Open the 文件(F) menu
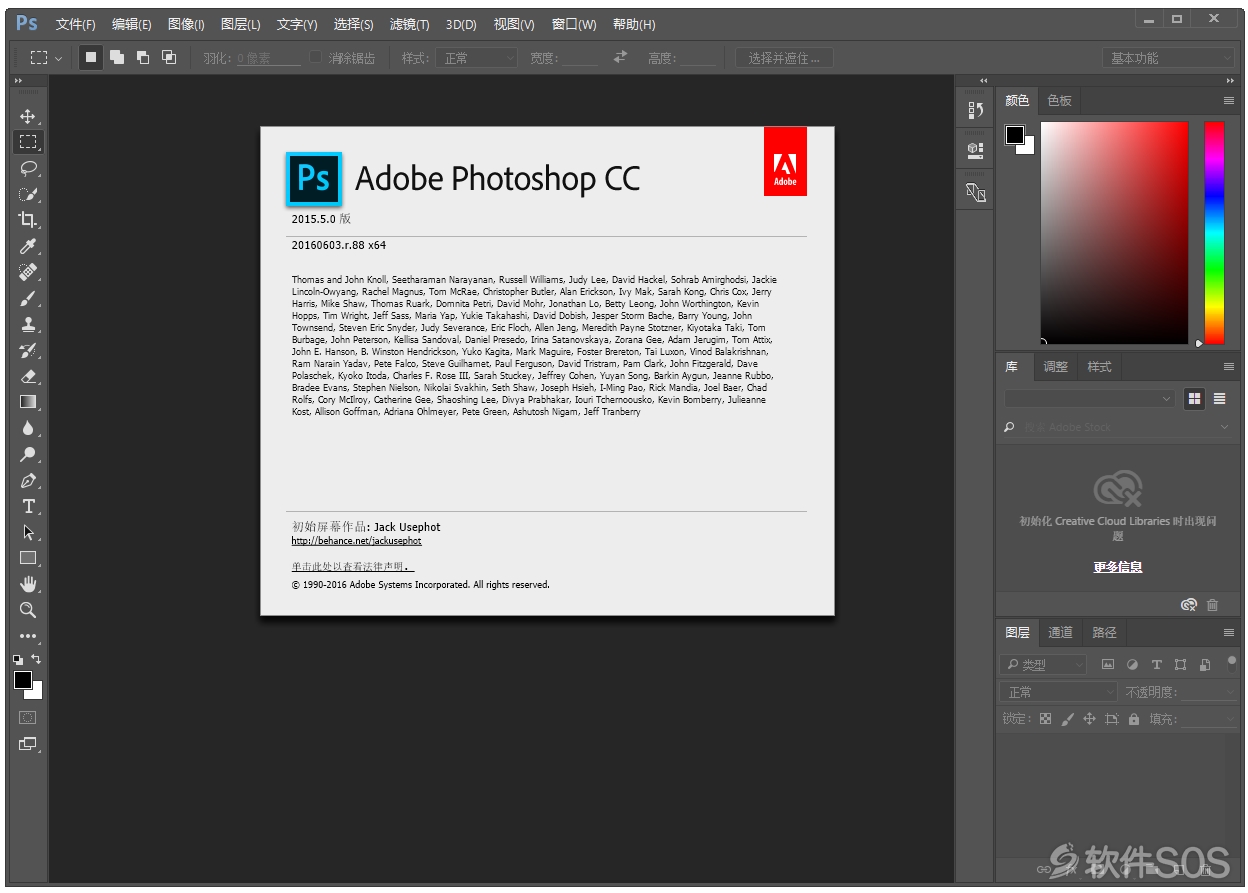Image resolution: width=1248 pixels, height=893 pixels. click(76, 24)
